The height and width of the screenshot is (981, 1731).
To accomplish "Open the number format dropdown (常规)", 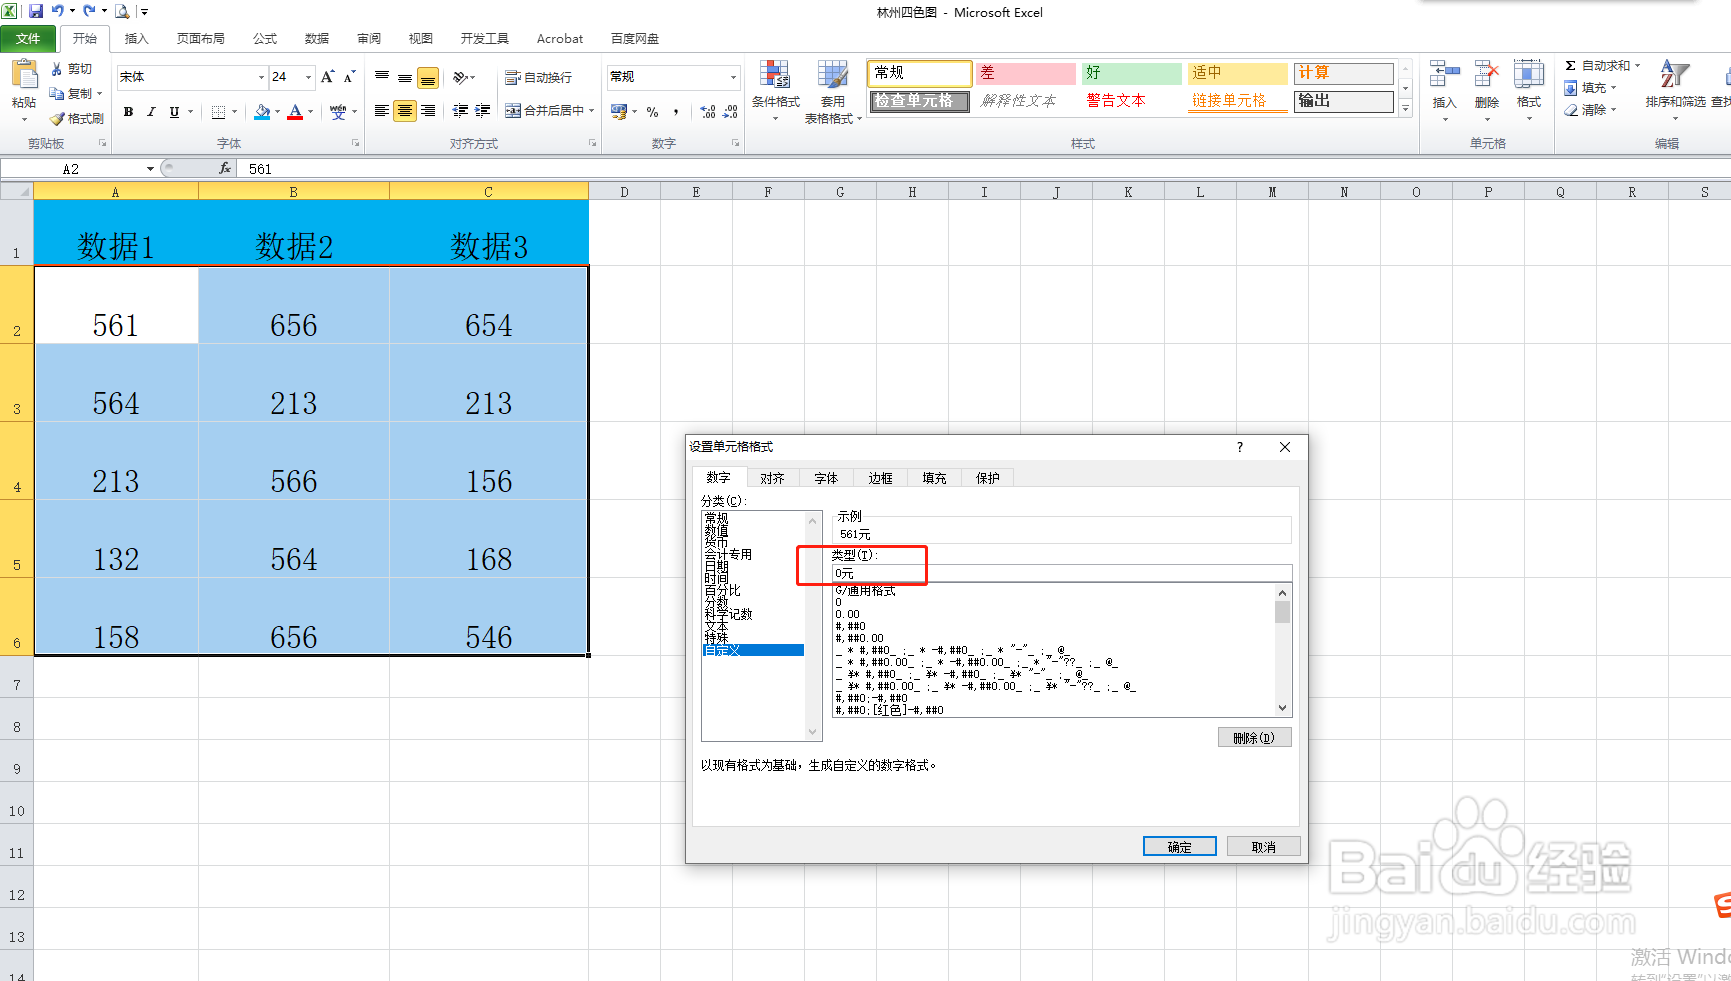I will point(733,77).
